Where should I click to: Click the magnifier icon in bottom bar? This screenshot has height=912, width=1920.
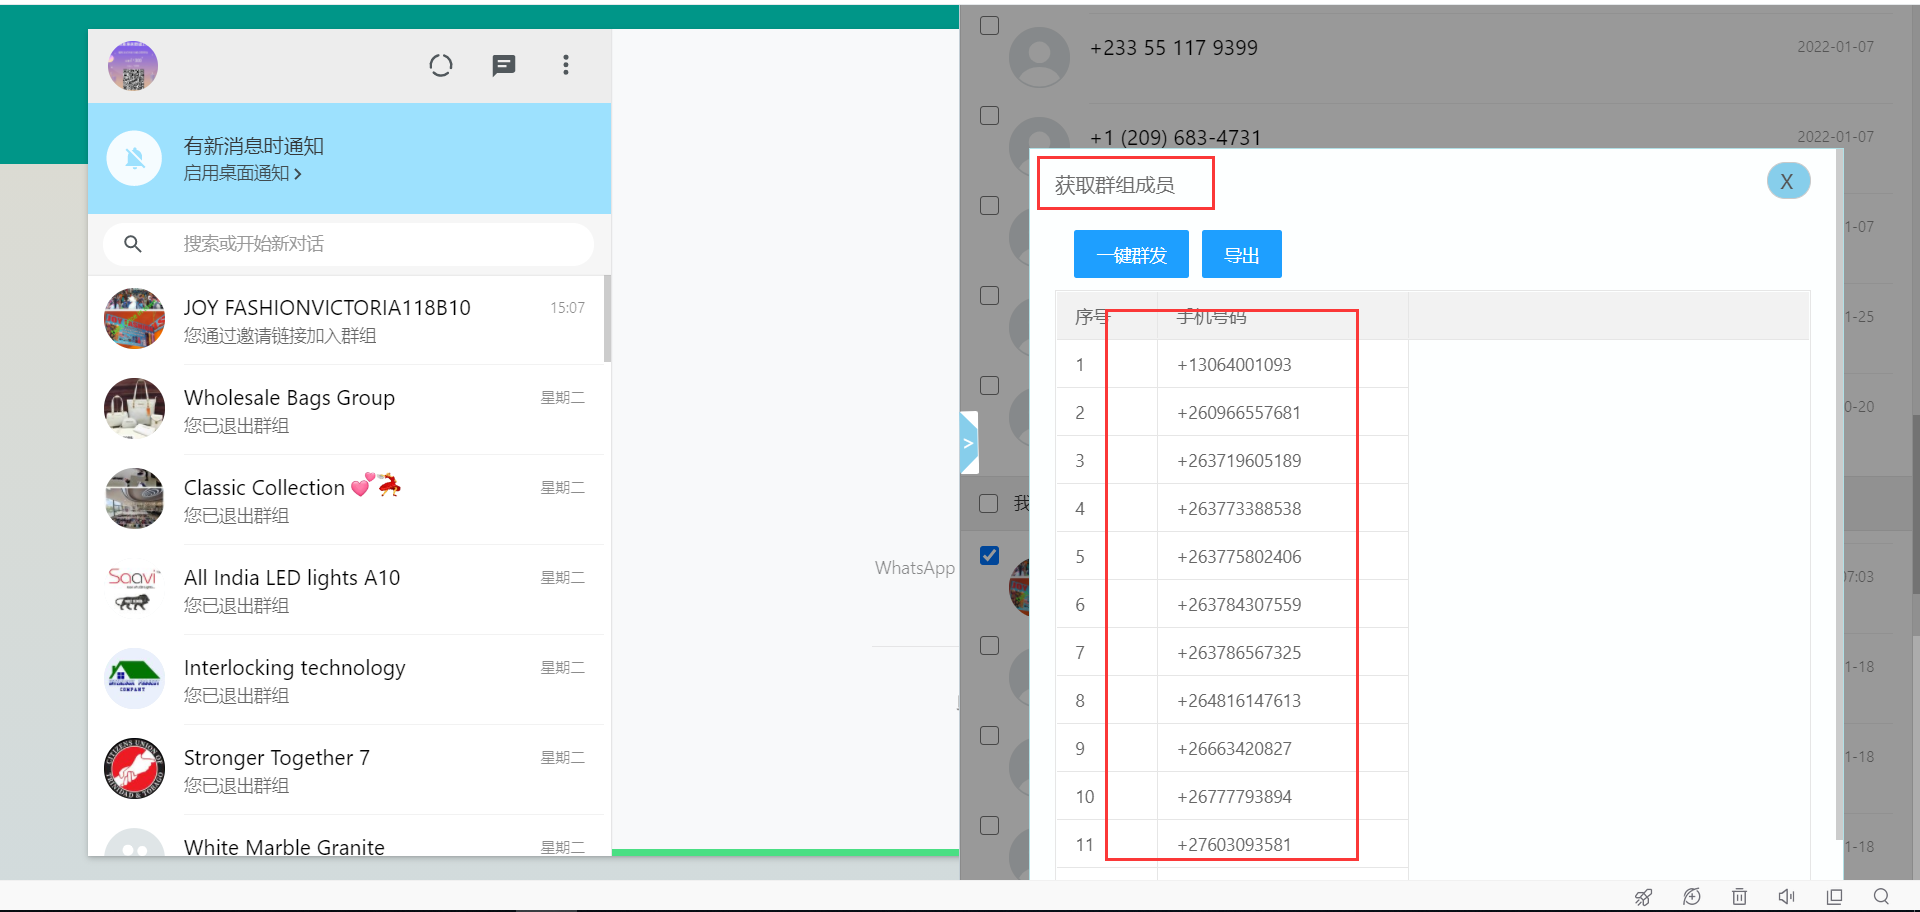tap(1881, 897)
